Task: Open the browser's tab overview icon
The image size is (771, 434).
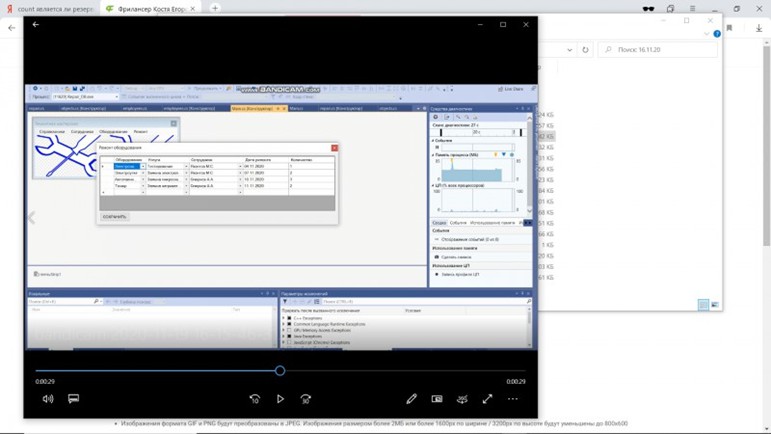Action: 670,9
